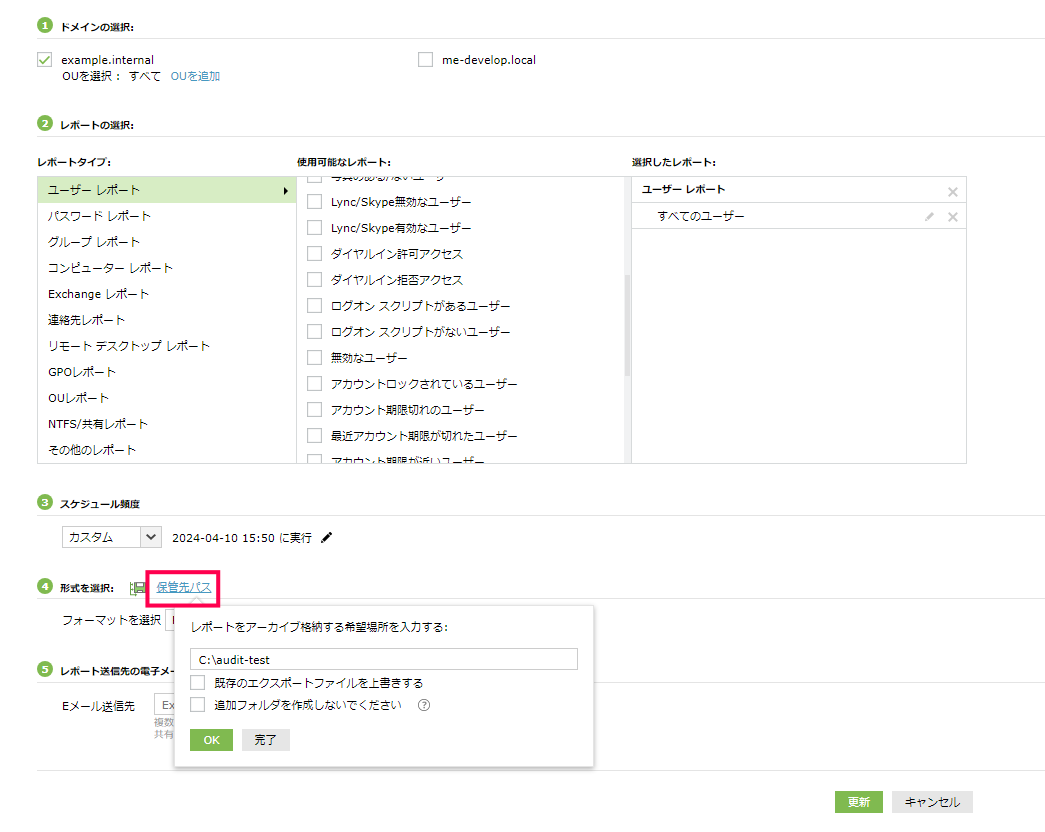
Task: Uncheck the example.internal domain
Action: (x=44, y=60)
